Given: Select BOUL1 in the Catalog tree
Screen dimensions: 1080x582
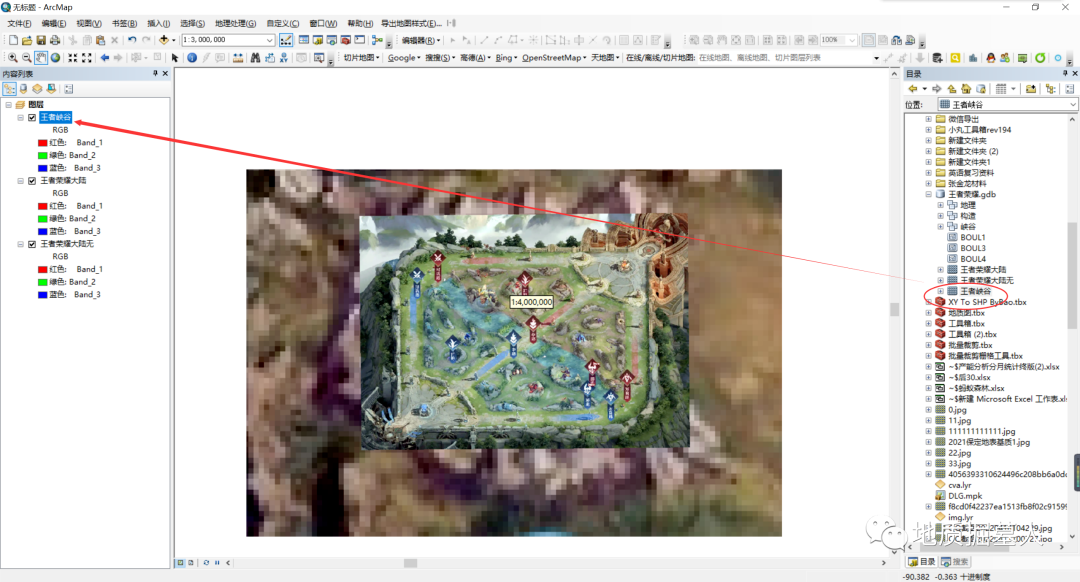Looking at the screenshot, I should (973, 238).
